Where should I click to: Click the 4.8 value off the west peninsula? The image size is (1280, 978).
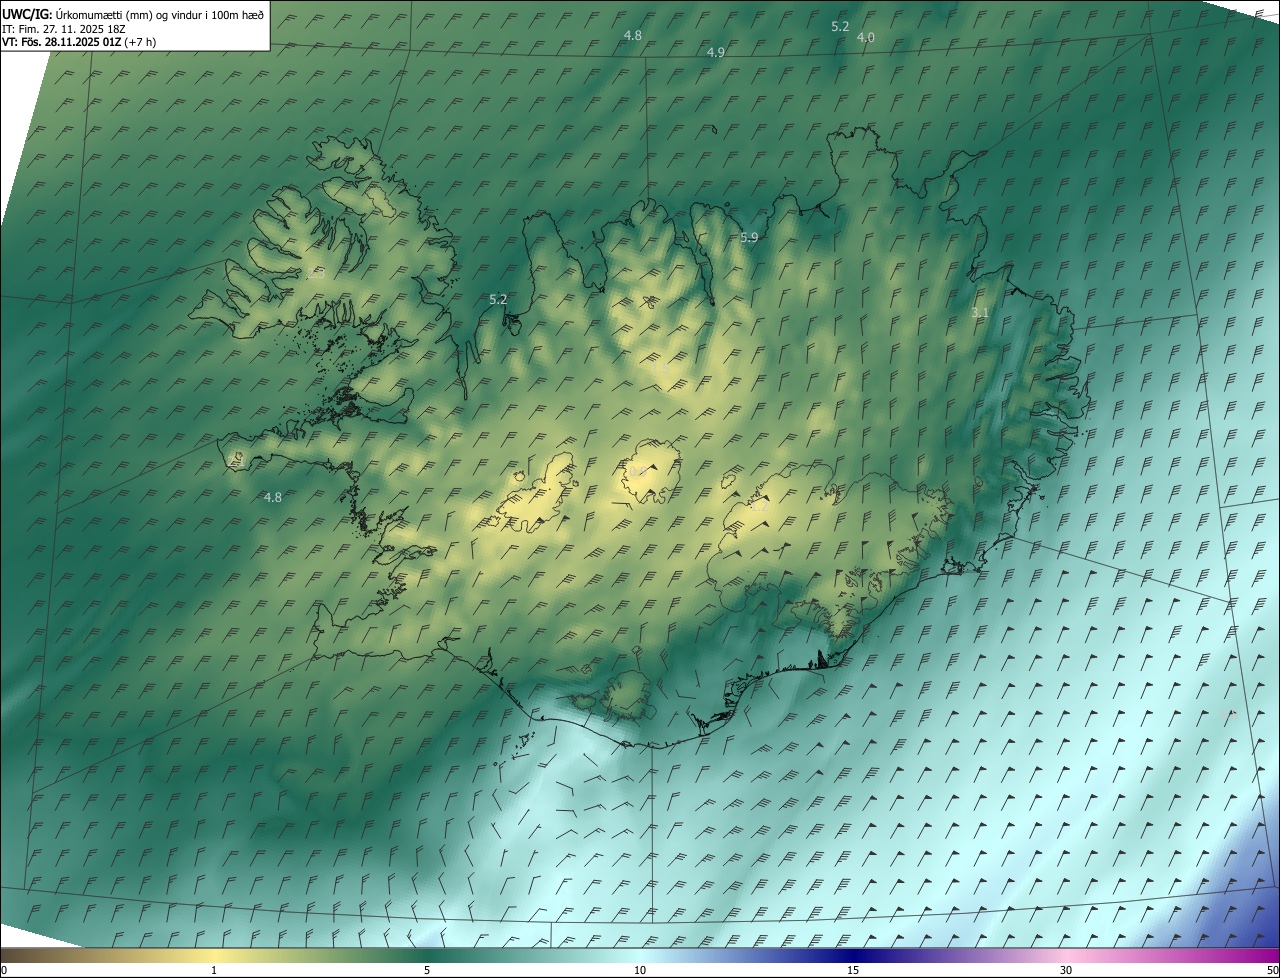click(x=272, y=497)
